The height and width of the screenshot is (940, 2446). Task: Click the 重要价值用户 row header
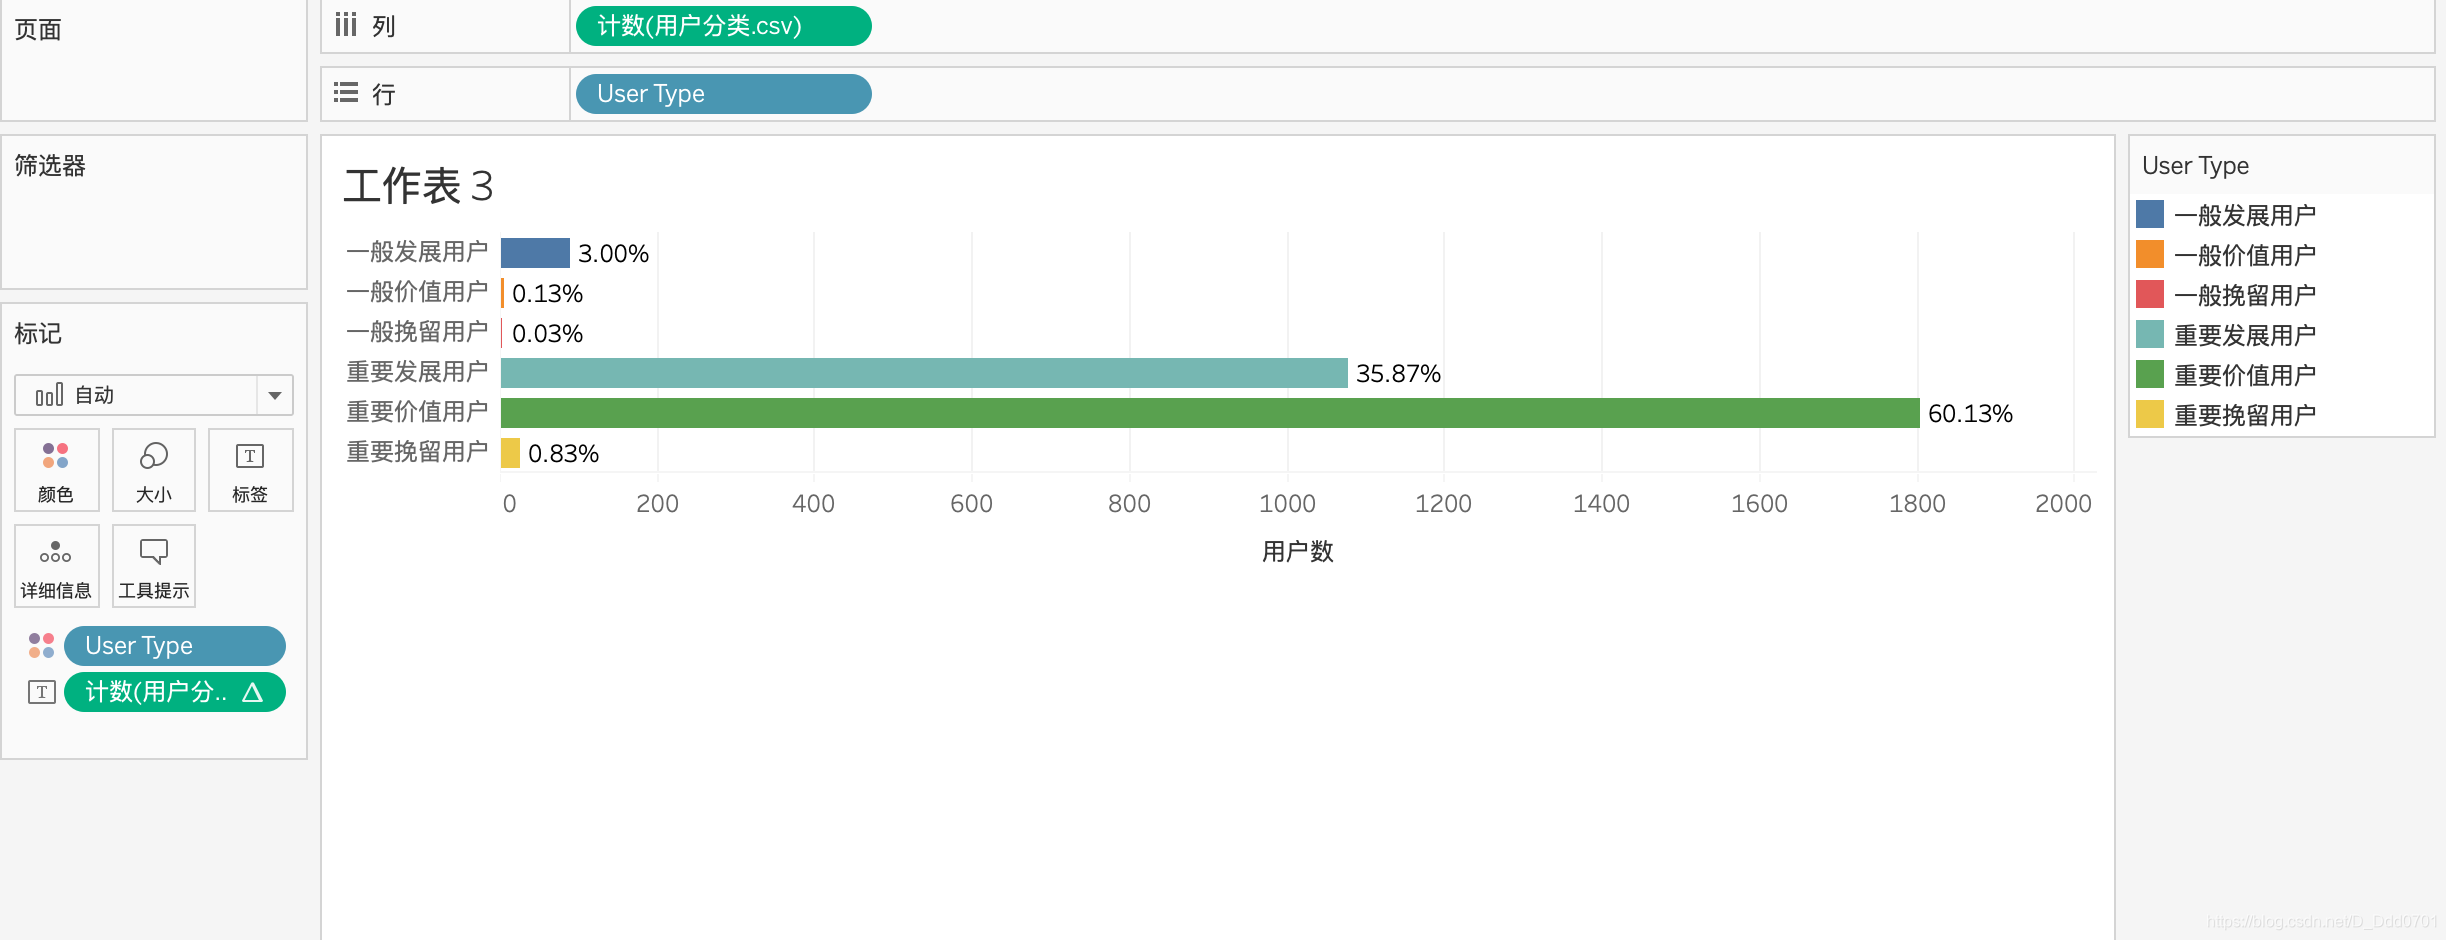[x=417, y=412]
